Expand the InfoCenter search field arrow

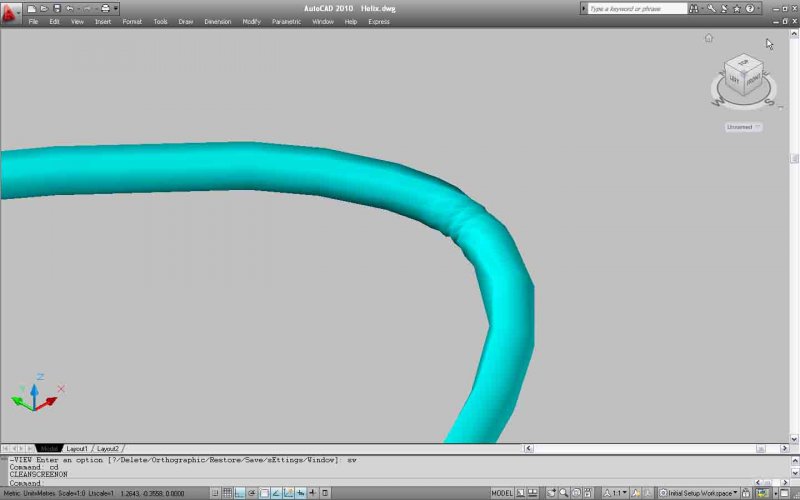click(x=584, y=9)
